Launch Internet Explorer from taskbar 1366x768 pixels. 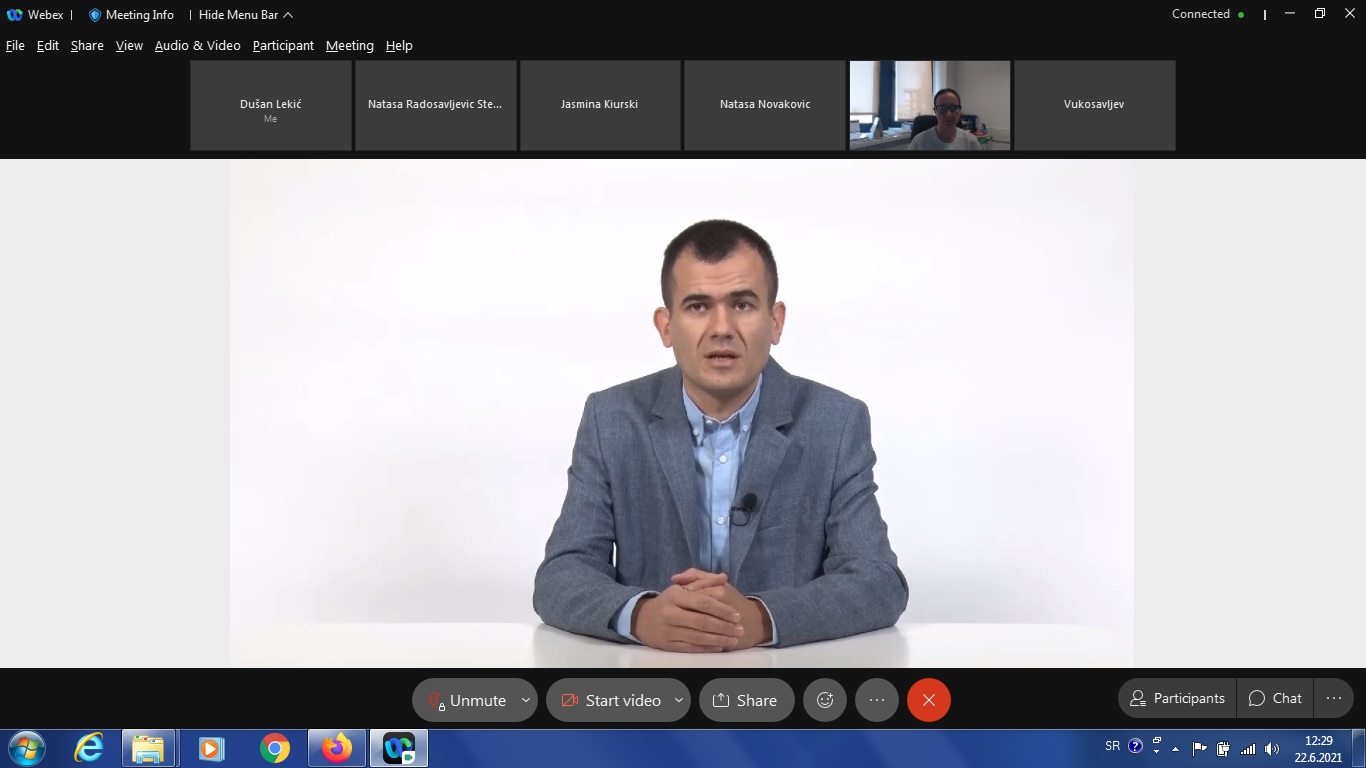tap(89, 748)
